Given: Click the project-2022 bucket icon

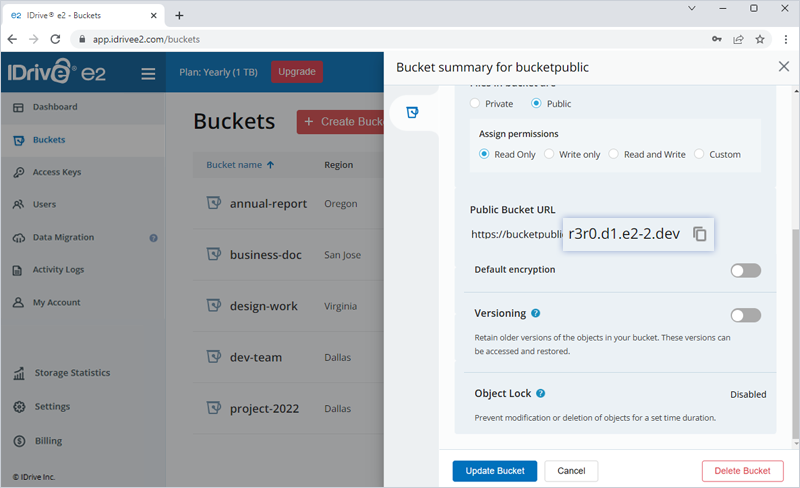Looking at the screenshot, I should click(x=213, y=408).
